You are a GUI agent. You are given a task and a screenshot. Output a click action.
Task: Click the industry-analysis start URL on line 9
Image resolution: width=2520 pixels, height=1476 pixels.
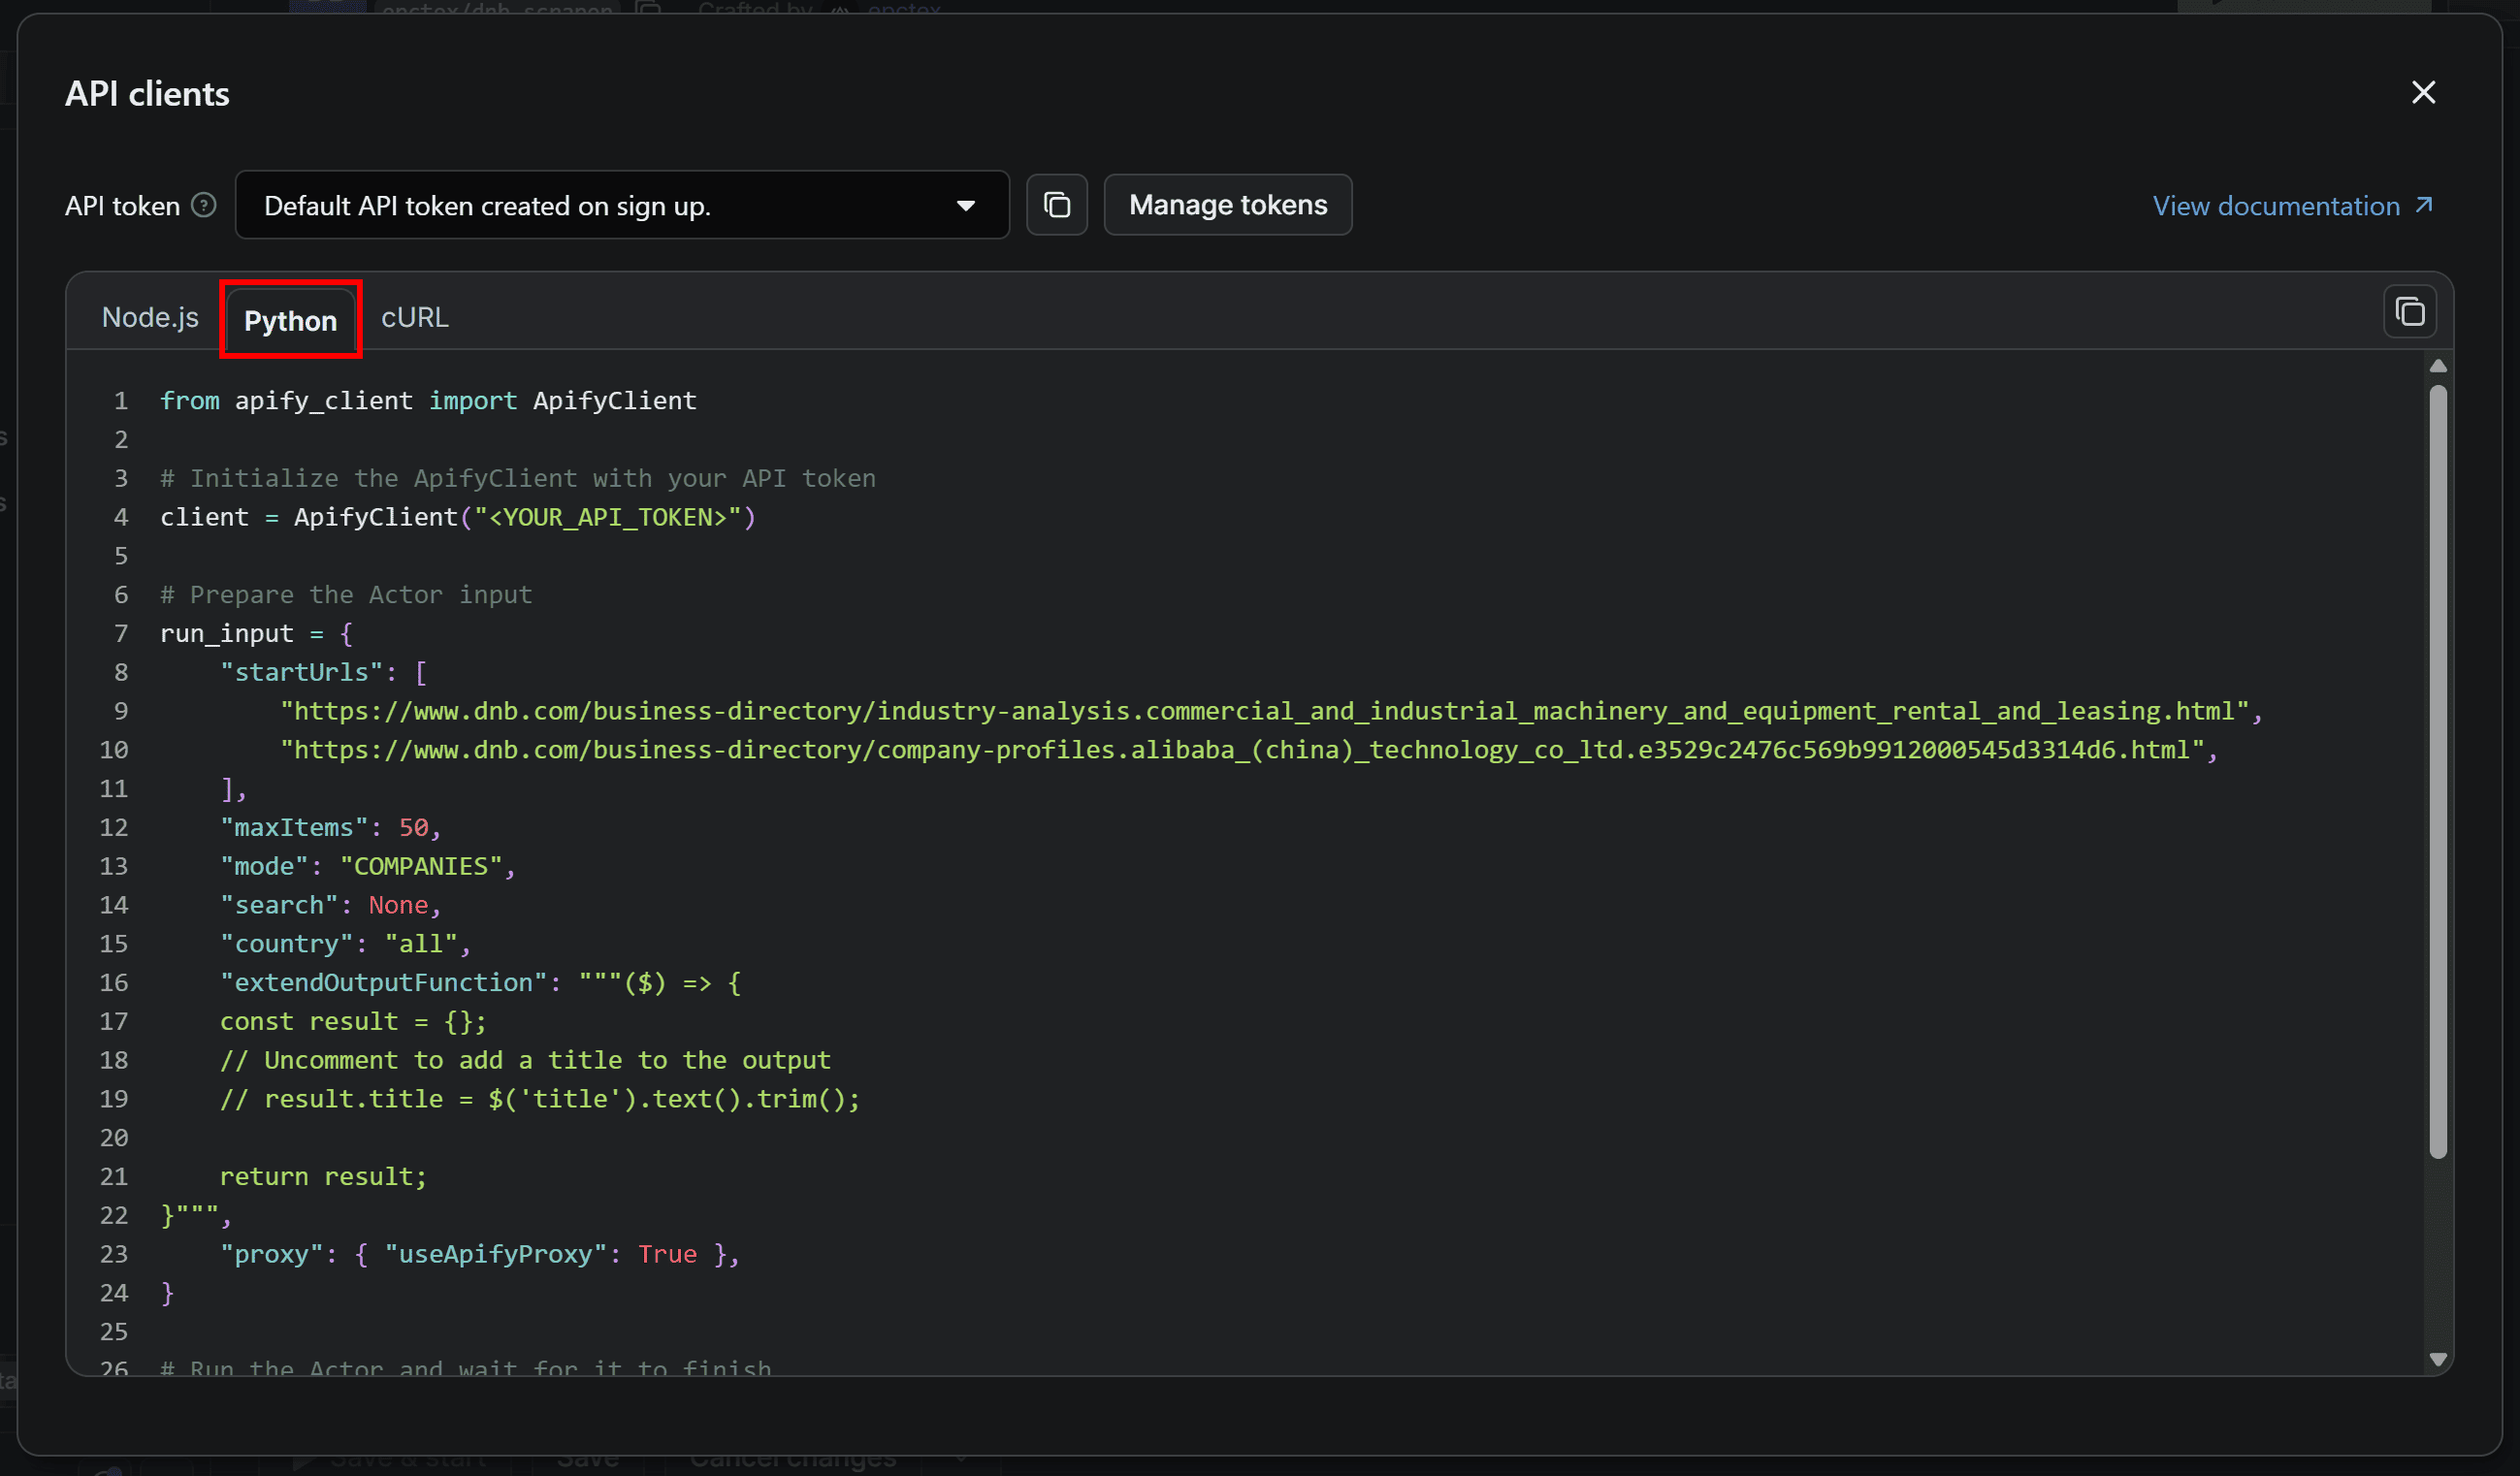point(1265,711)
